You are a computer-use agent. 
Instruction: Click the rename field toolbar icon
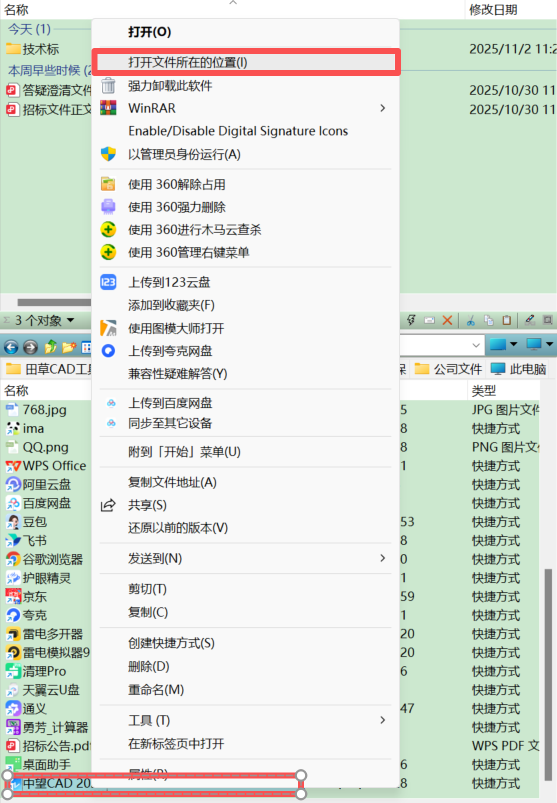pos(430,321)
